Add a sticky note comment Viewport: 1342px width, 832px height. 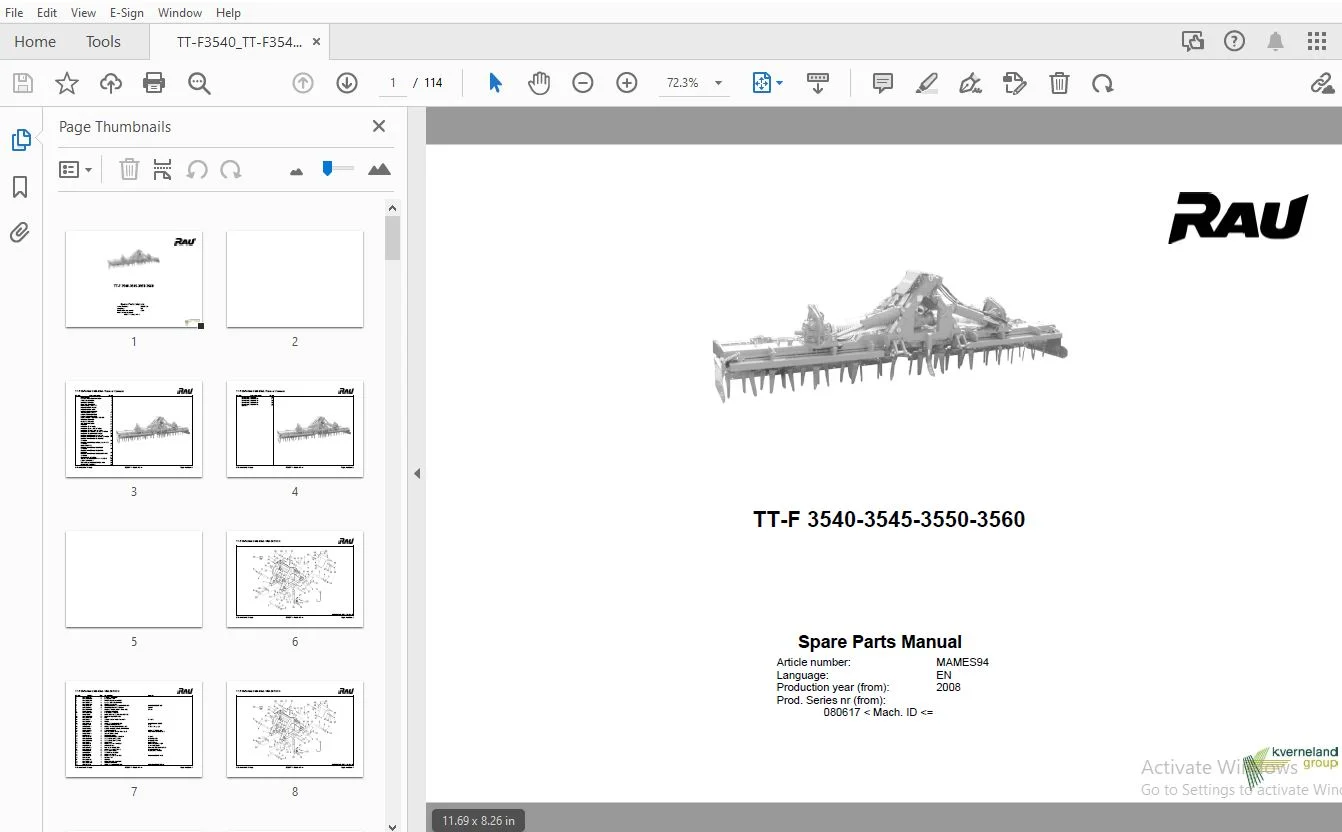point(883,83)
